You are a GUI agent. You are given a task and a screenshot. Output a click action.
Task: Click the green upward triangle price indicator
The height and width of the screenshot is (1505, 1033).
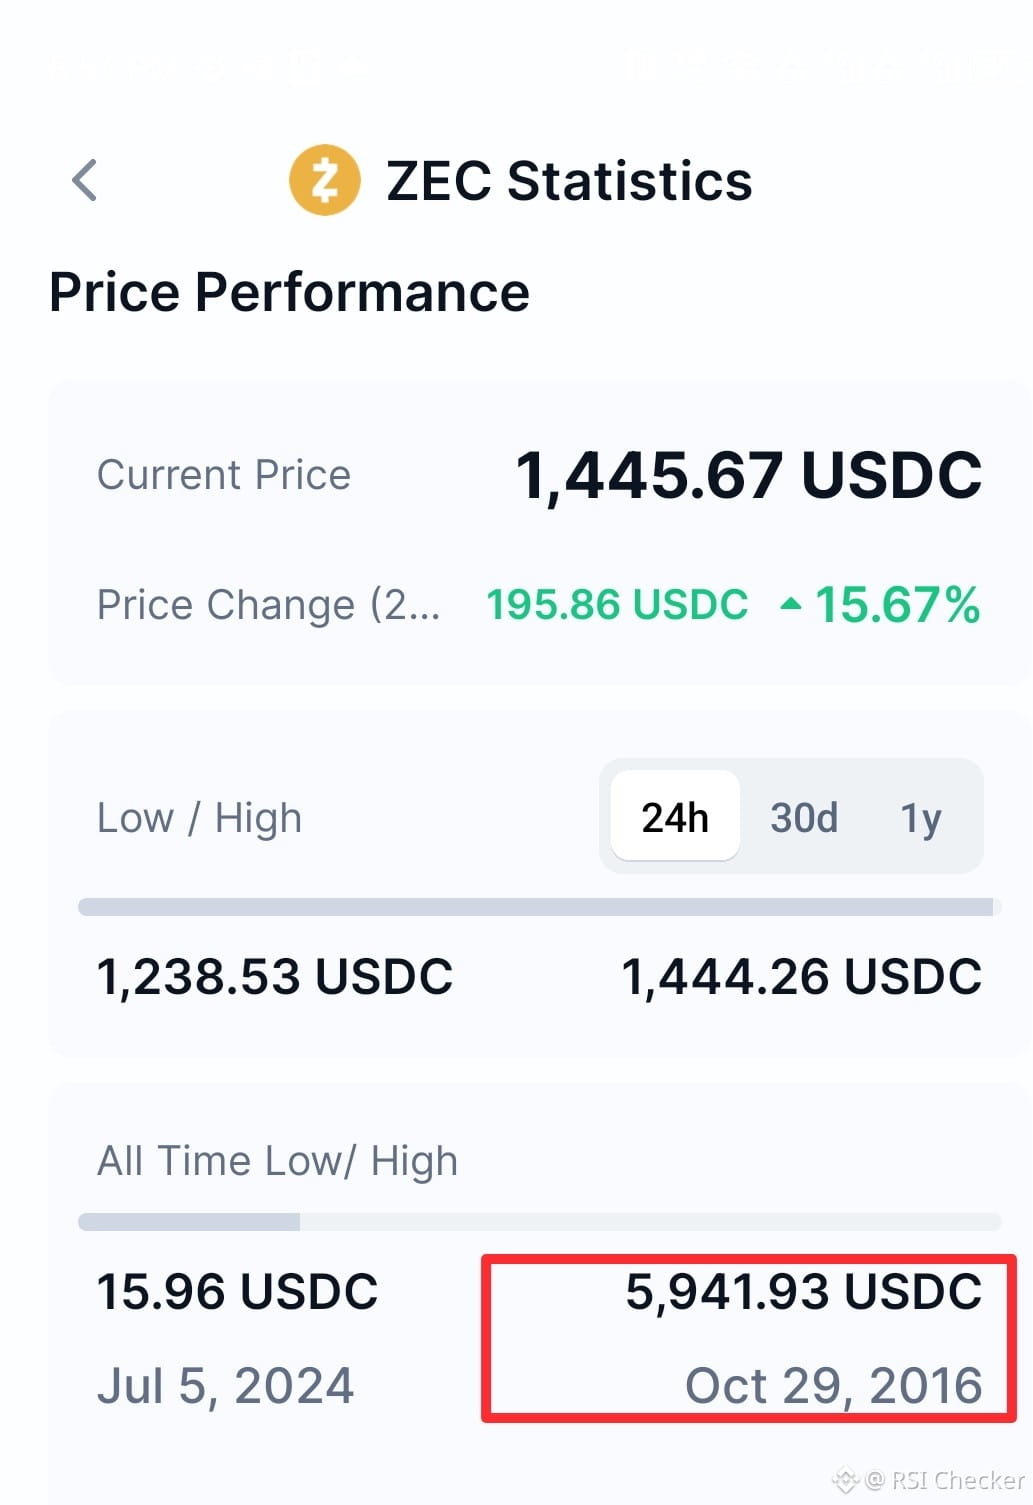tap(791, 604)
